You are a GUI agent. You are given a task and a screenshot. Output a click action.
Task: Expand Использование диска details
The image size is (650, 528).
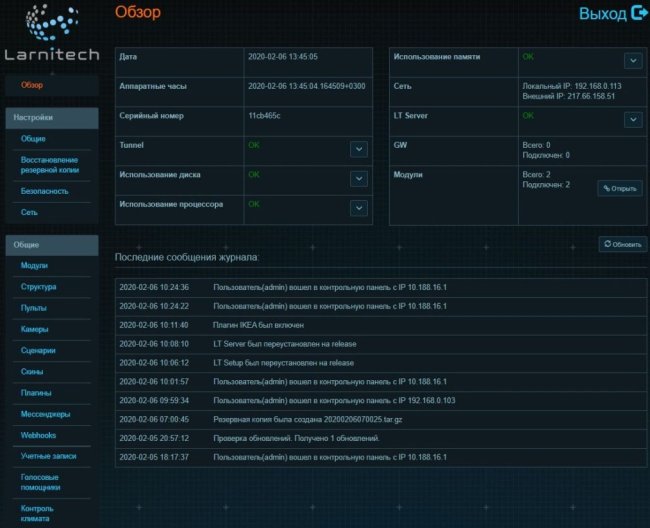tap(359, 178)
